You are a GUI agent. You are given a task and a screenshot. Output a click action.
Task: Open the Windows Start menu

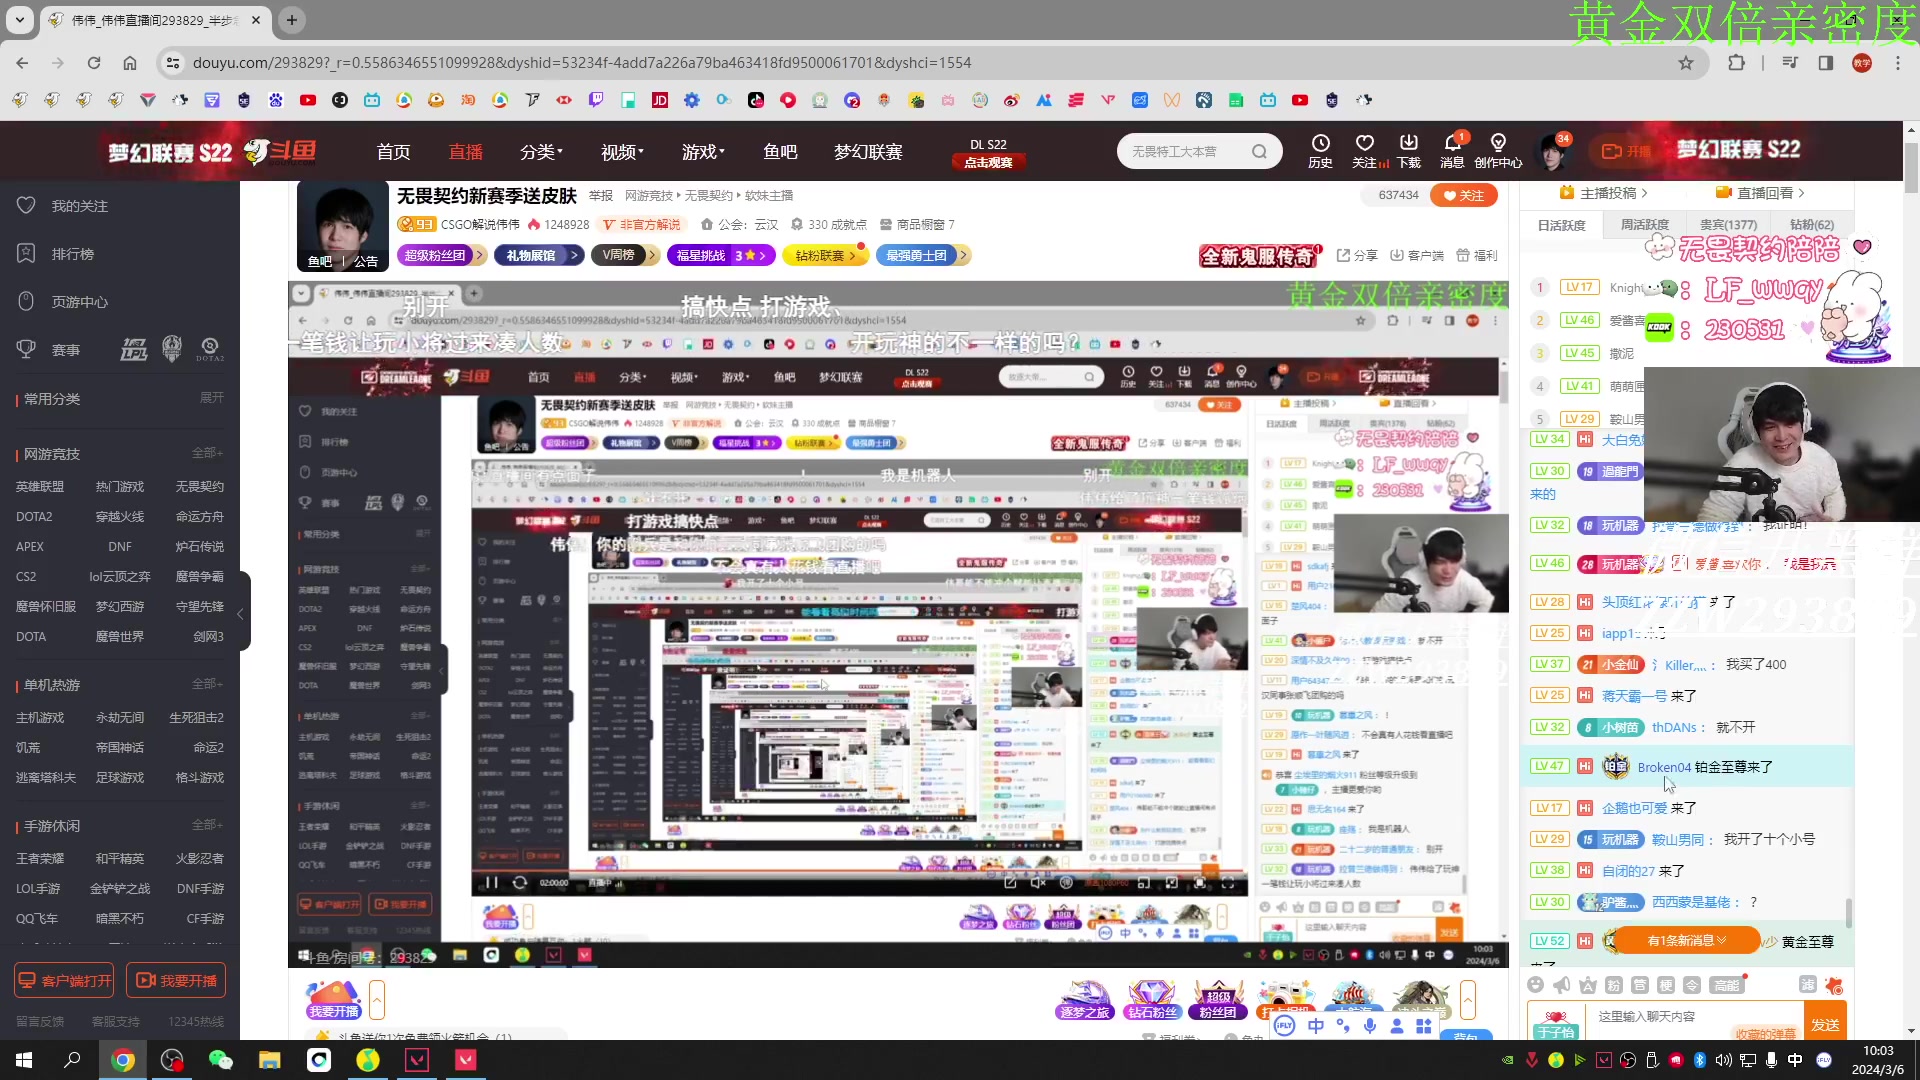coord(24,1060)
